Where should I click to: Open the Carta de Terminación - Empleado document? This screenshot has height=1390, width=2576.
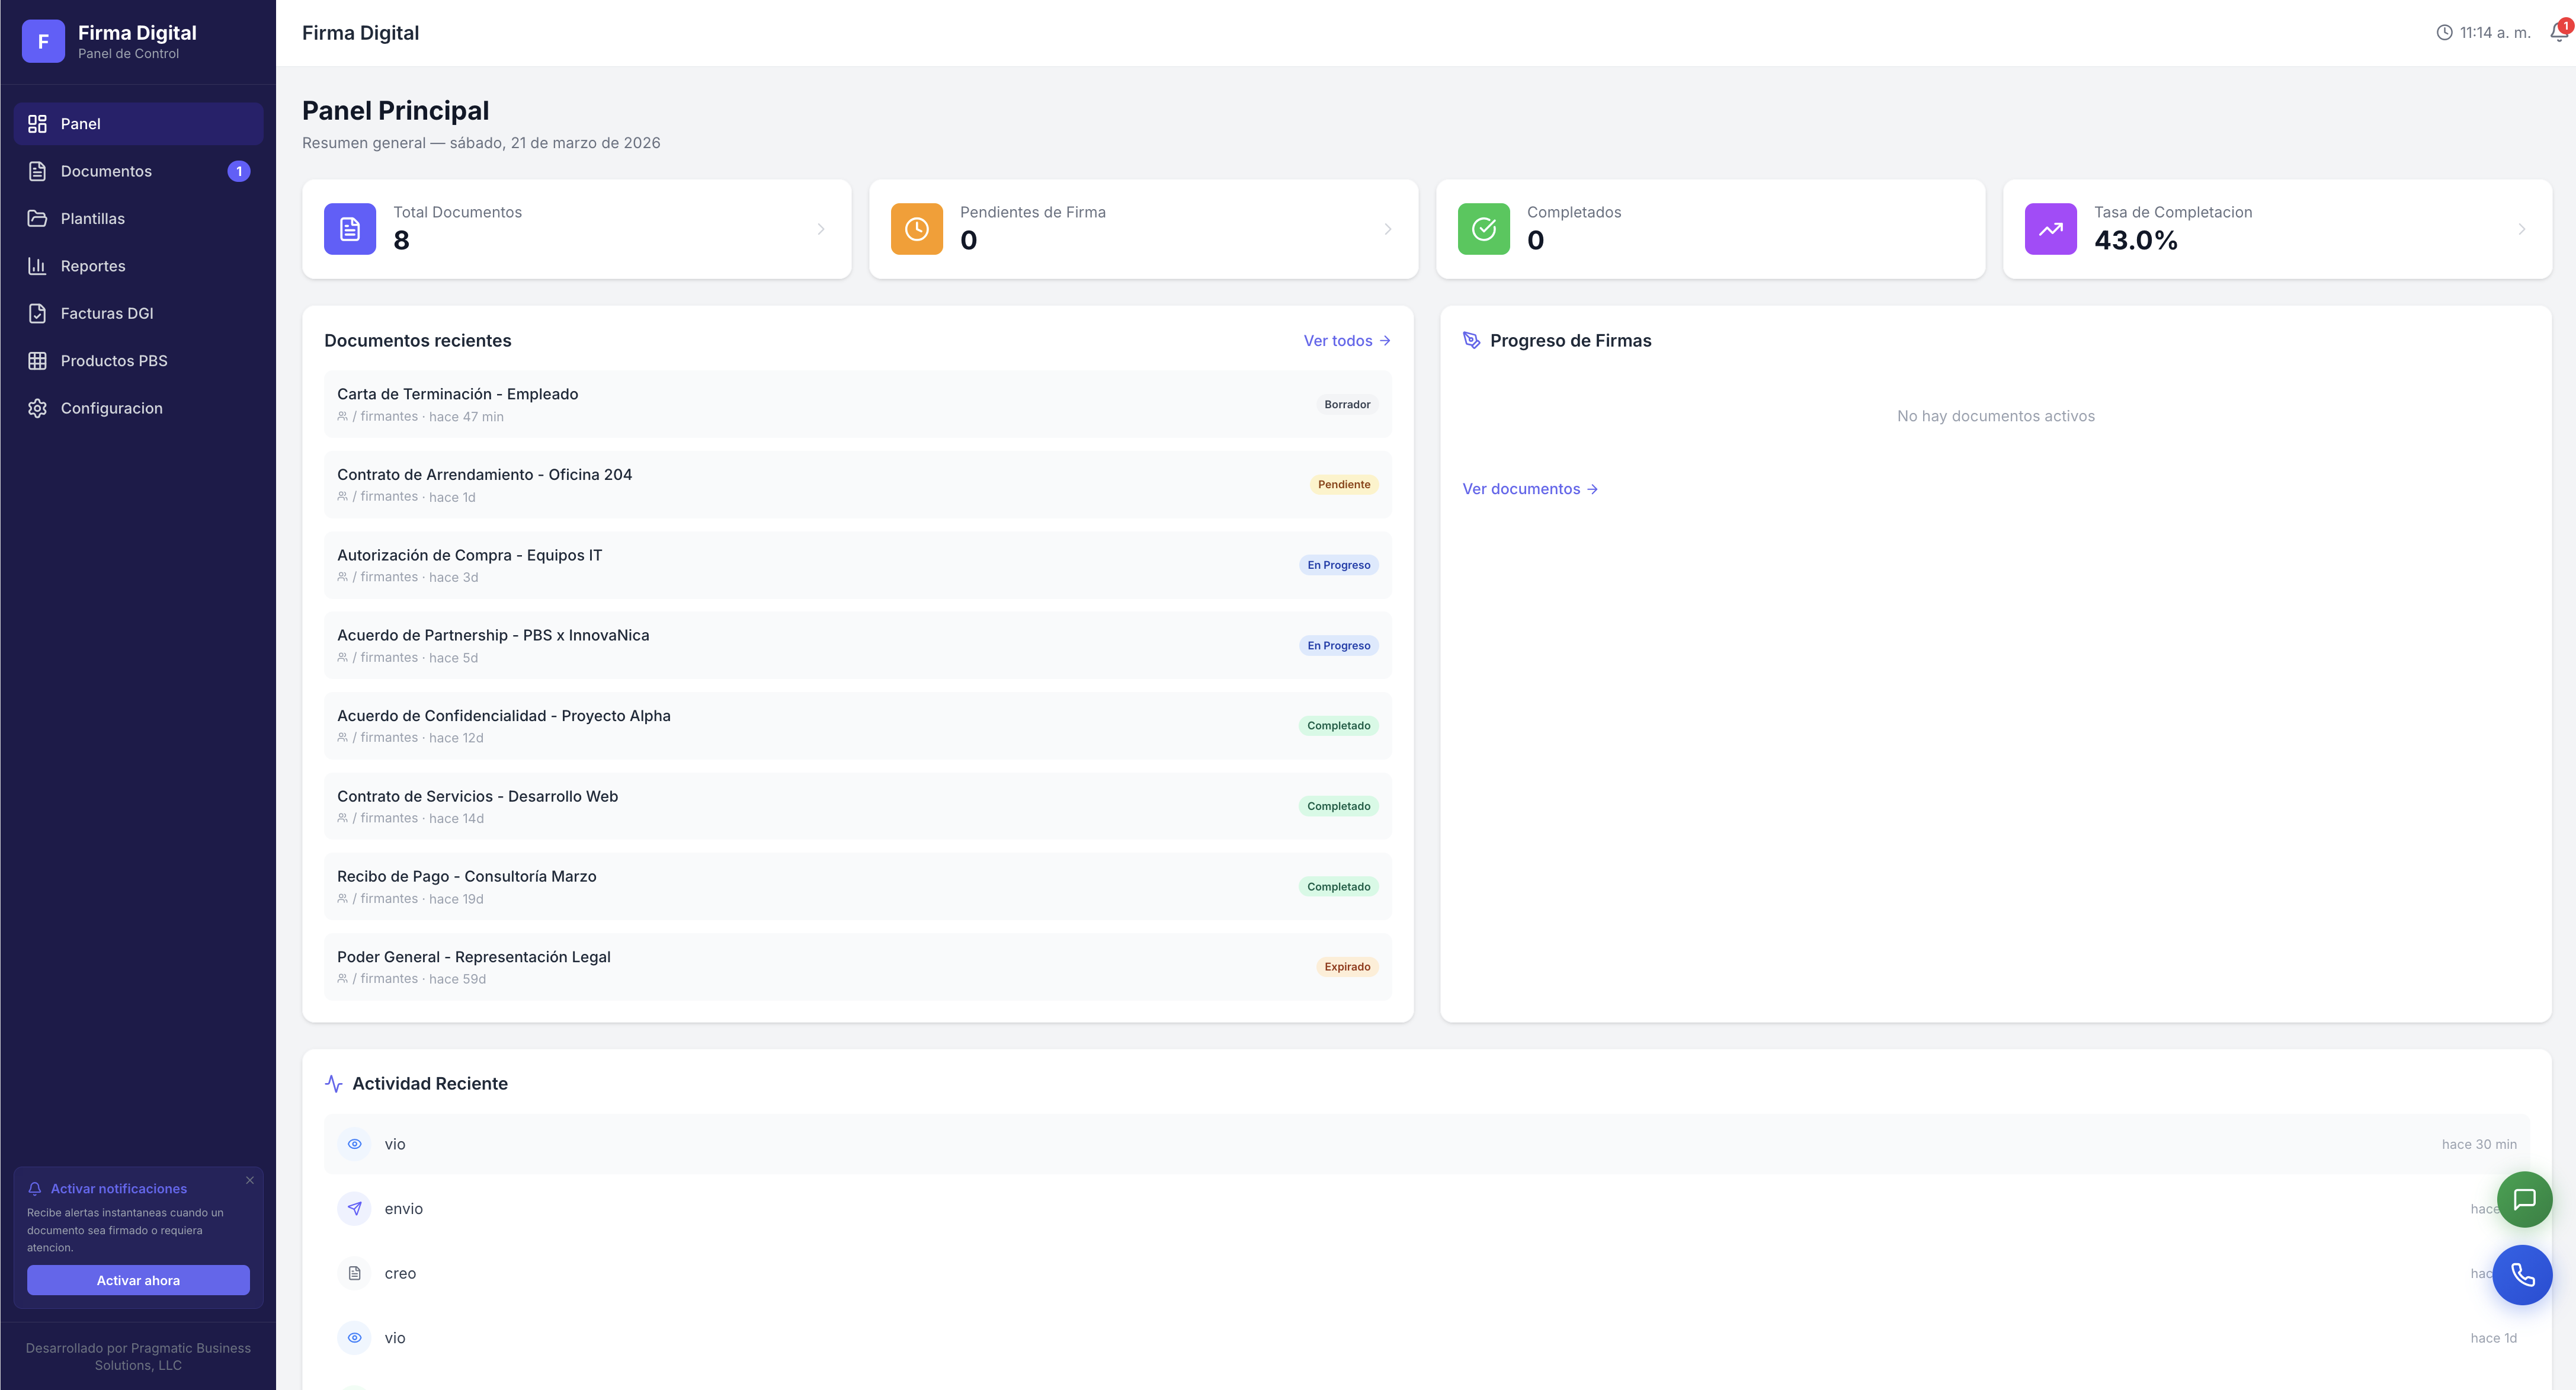click(457, 394)
